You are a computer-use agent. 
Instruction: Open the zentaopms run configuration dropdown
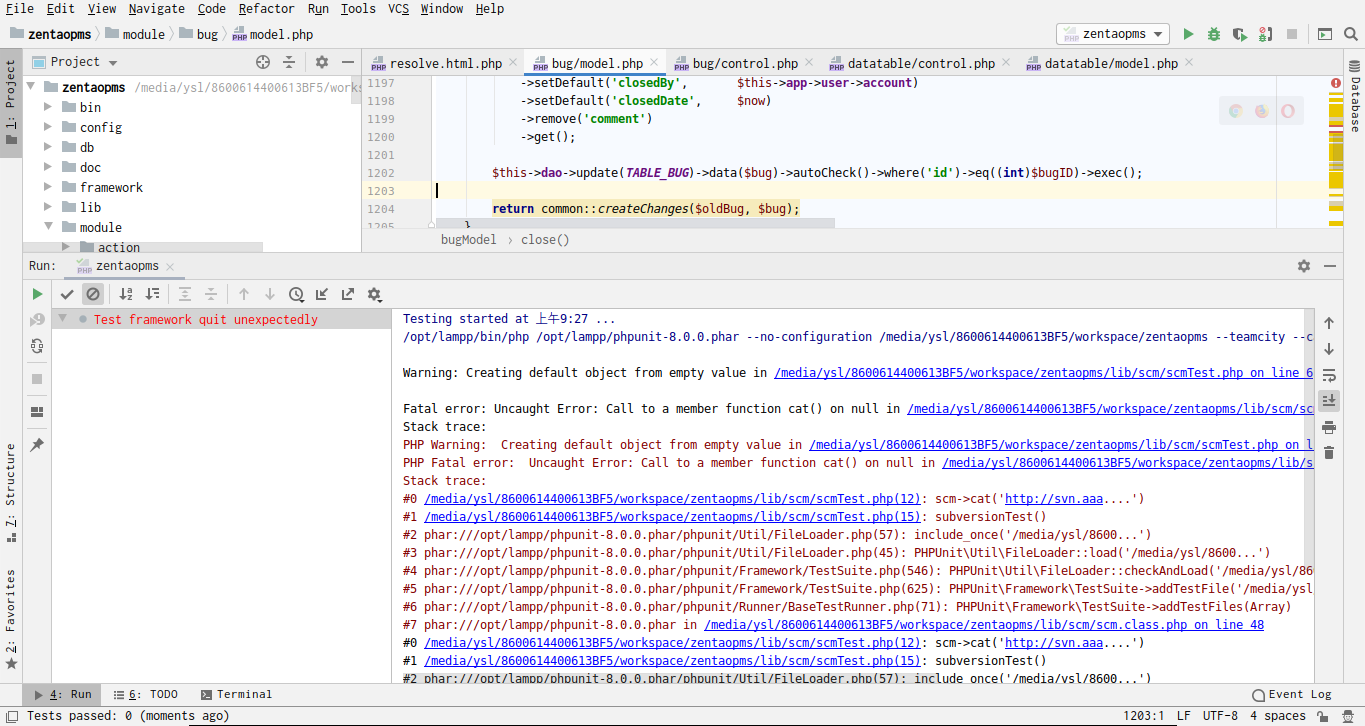[x=1113, y=34]
